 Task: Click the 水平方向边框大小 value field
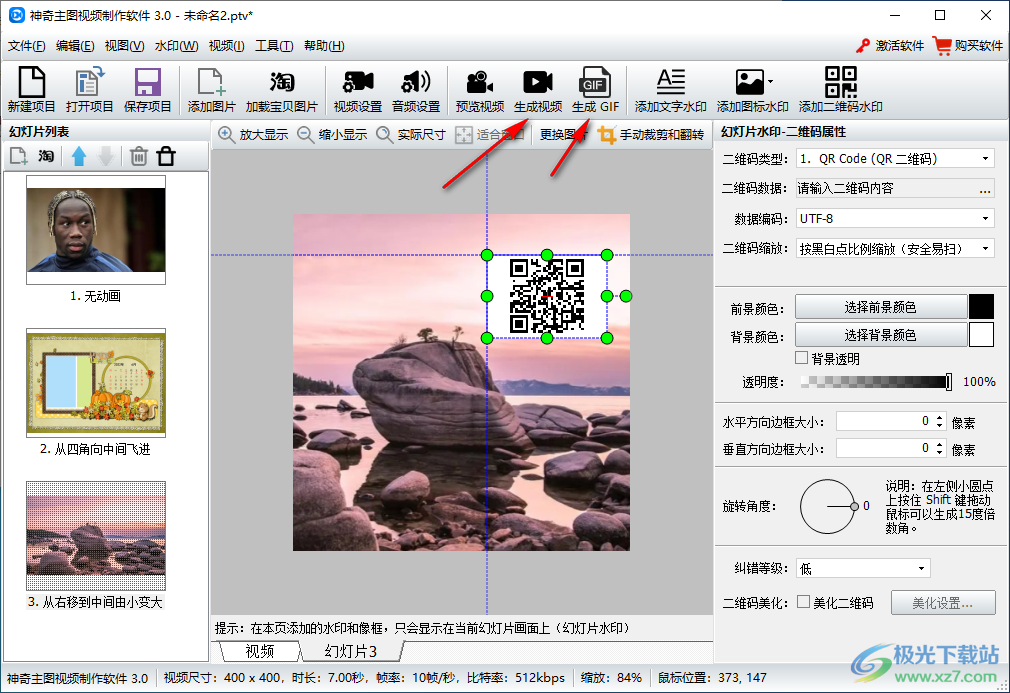[884, 421]
